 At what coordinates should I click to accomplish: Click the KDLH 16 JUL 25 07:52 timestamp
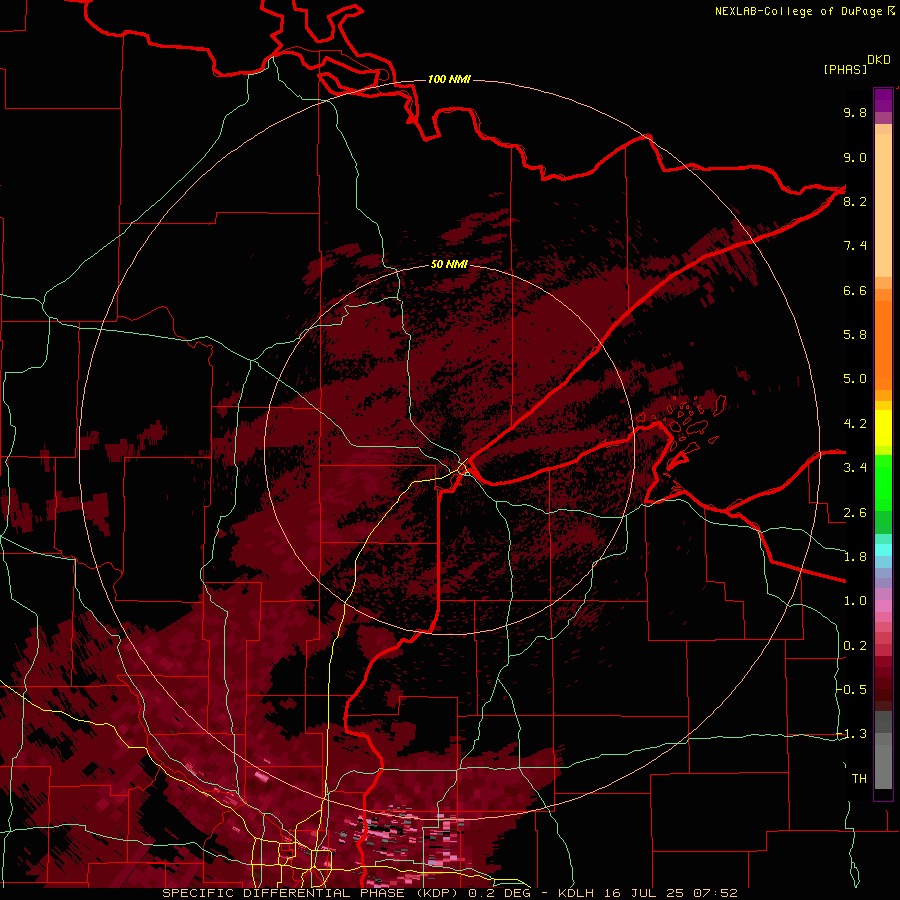coord(647,893)
